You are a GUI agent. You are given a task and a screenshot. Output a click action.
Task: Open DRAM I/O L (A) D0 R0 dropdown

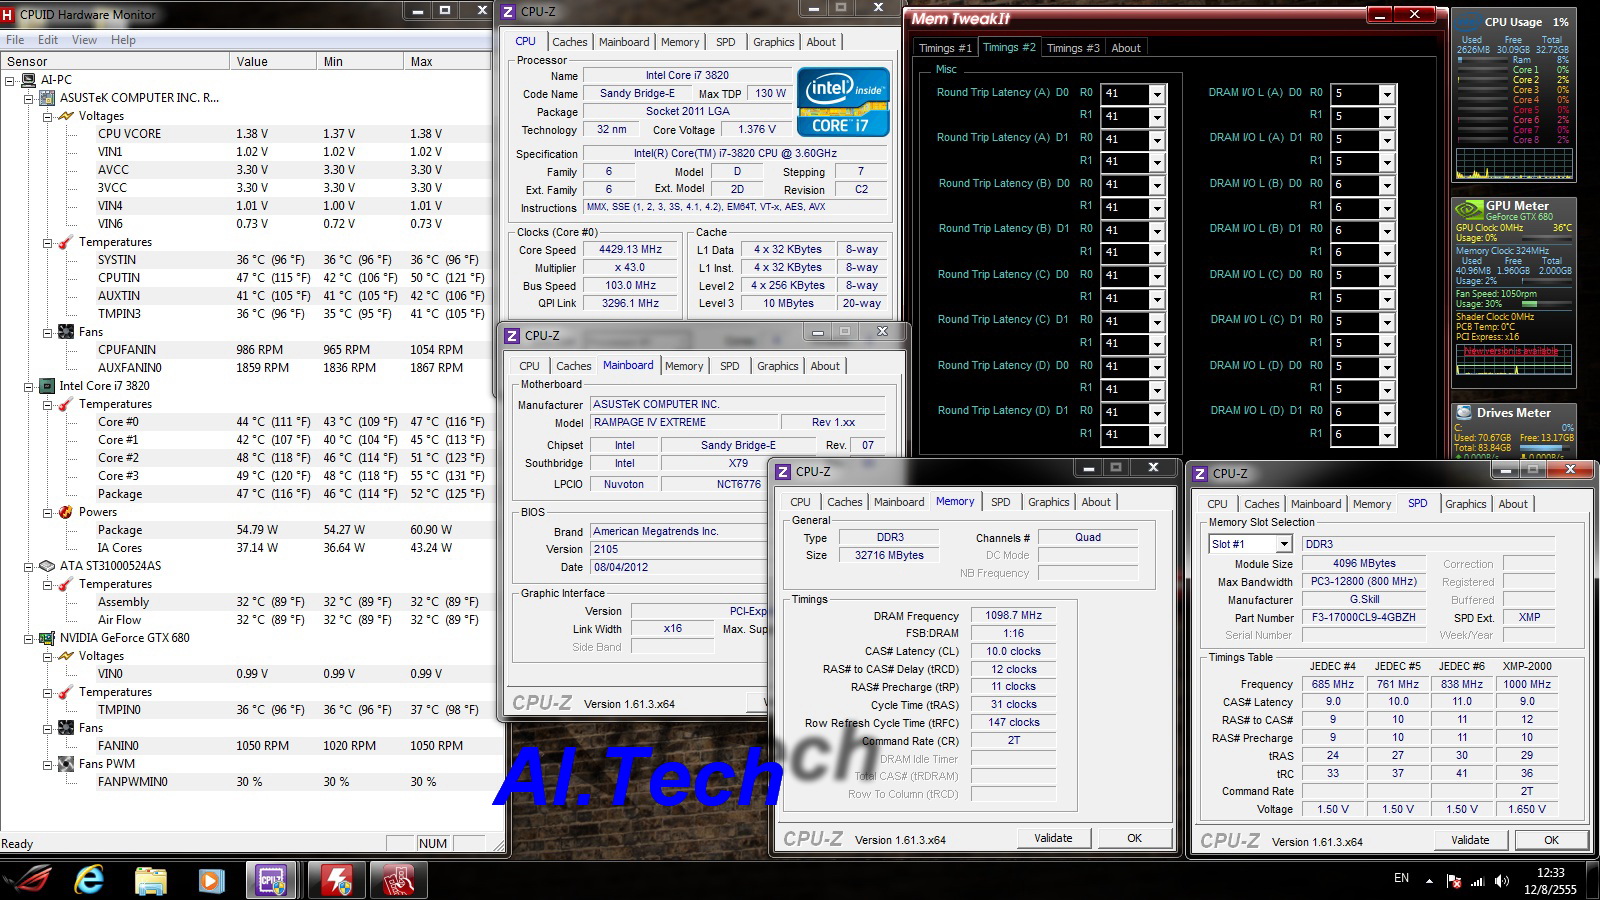point(1387,94)
